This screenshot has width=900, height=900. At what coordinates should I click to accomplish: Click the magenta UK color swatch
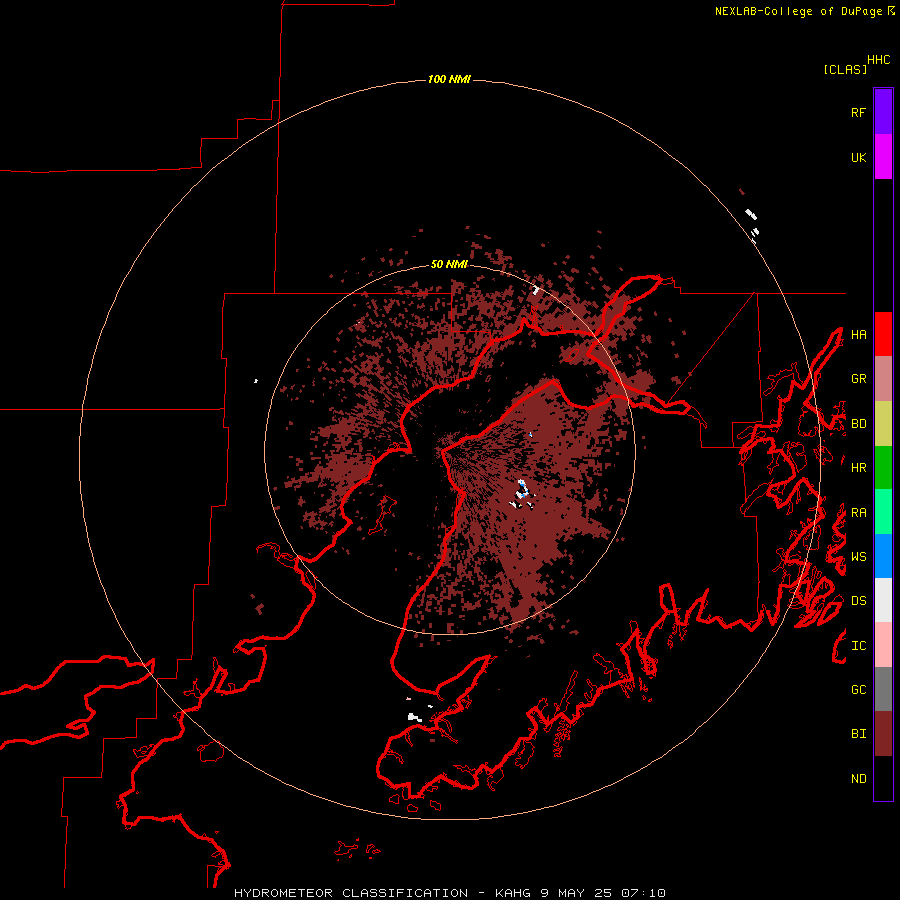coord(883,157)
